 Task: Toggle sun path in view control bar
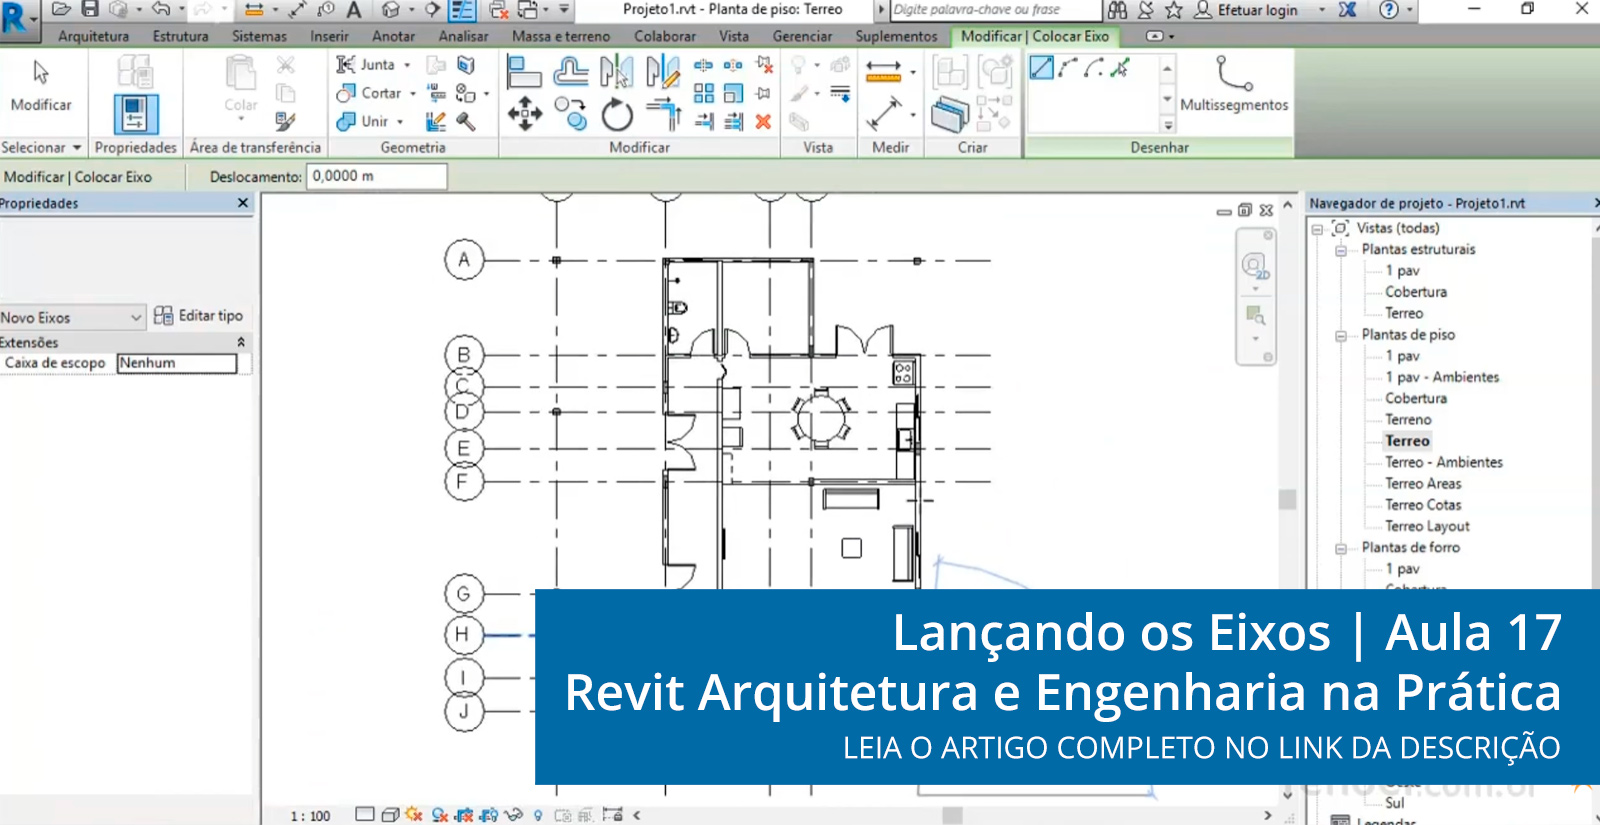point(413,815)
